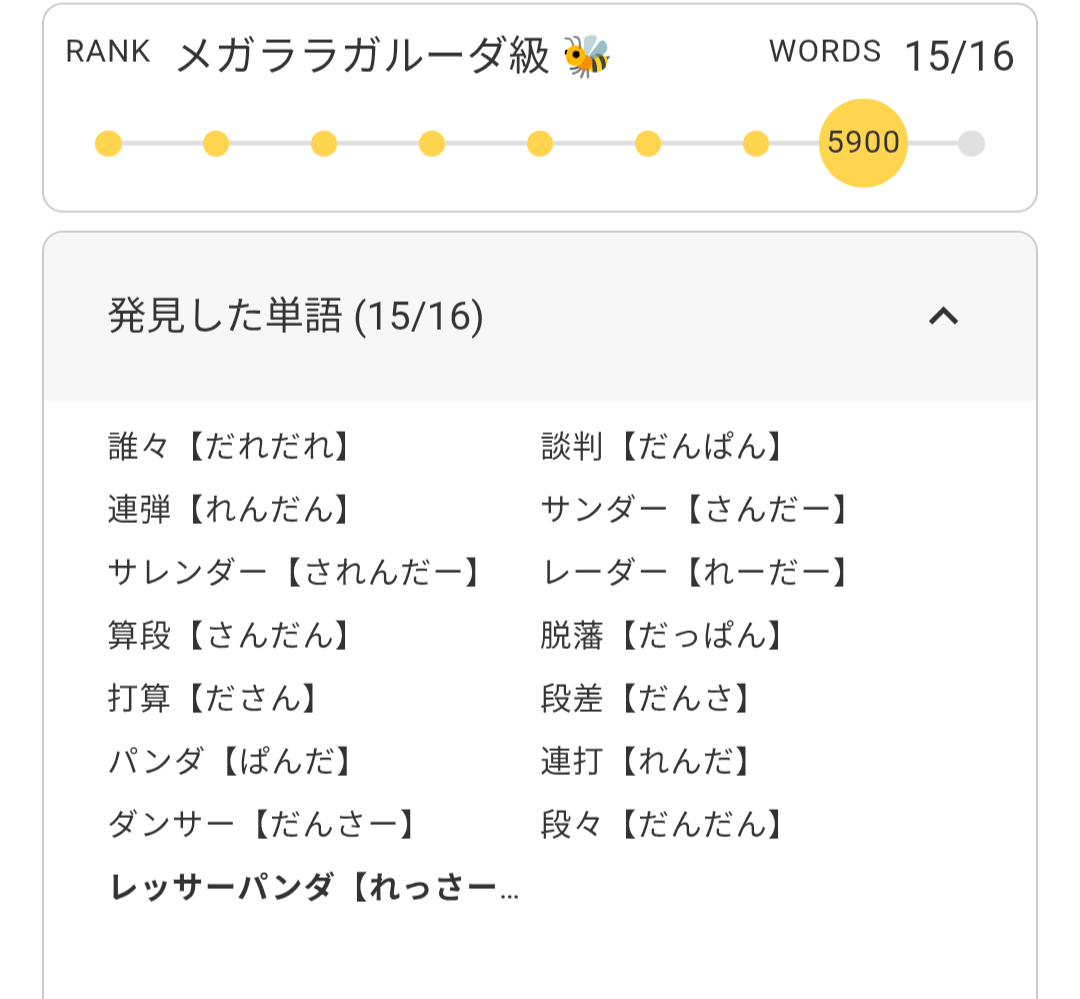Click the word 連弾【れんだん】
The image size is (1080, 999).
point(231,509)
